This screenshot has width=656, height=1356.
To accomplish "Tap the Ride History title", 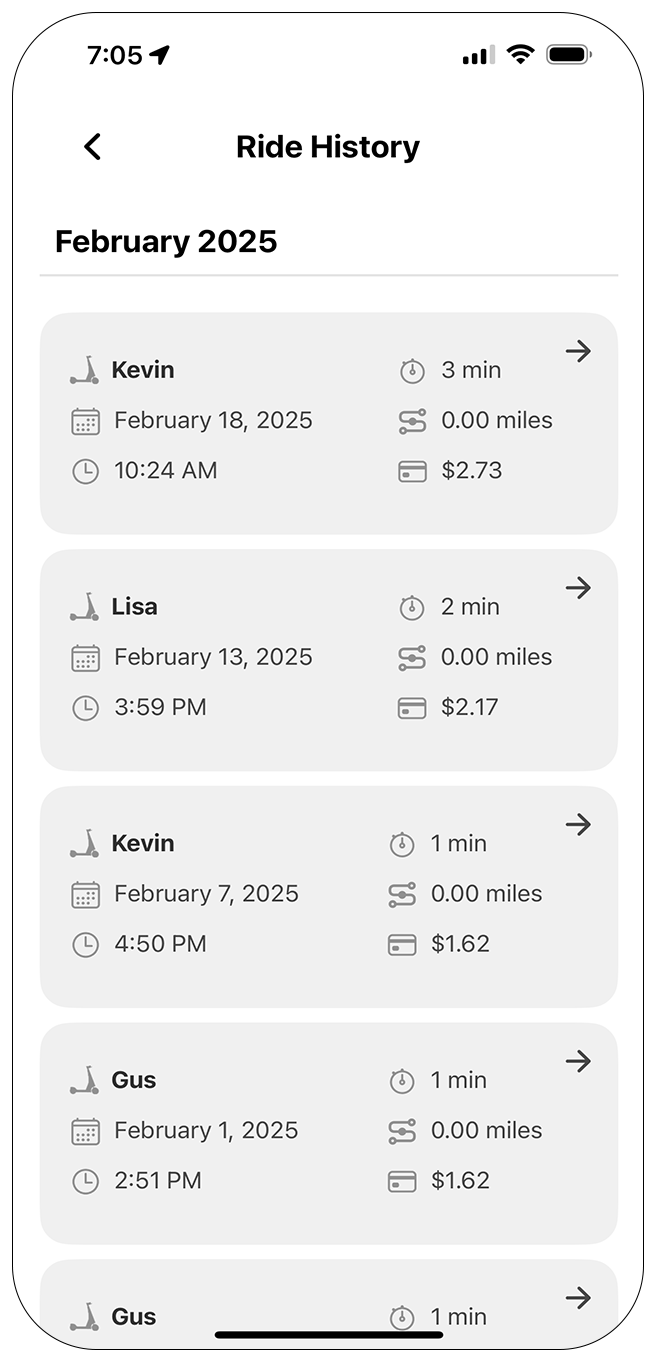I will pos(328,147).
